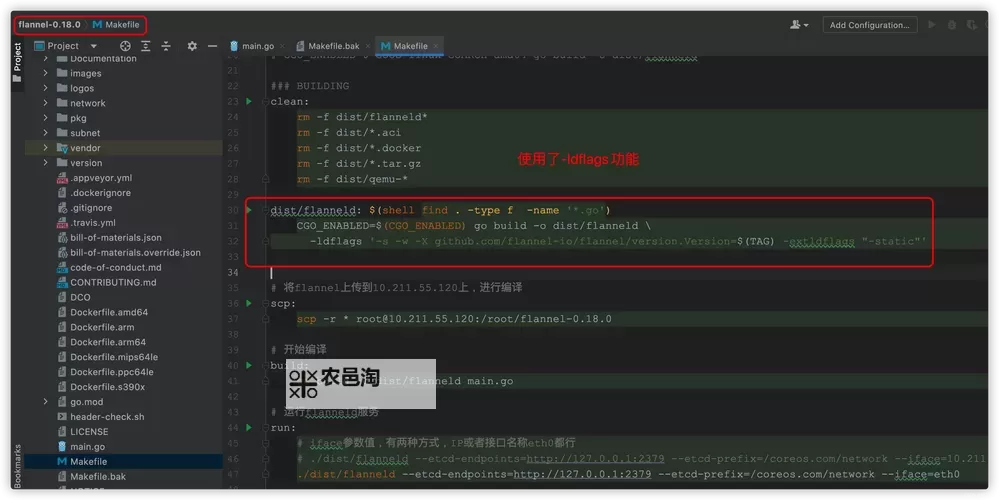Click the Expand All icon in Project toolbar

click(x=146, y=46)
